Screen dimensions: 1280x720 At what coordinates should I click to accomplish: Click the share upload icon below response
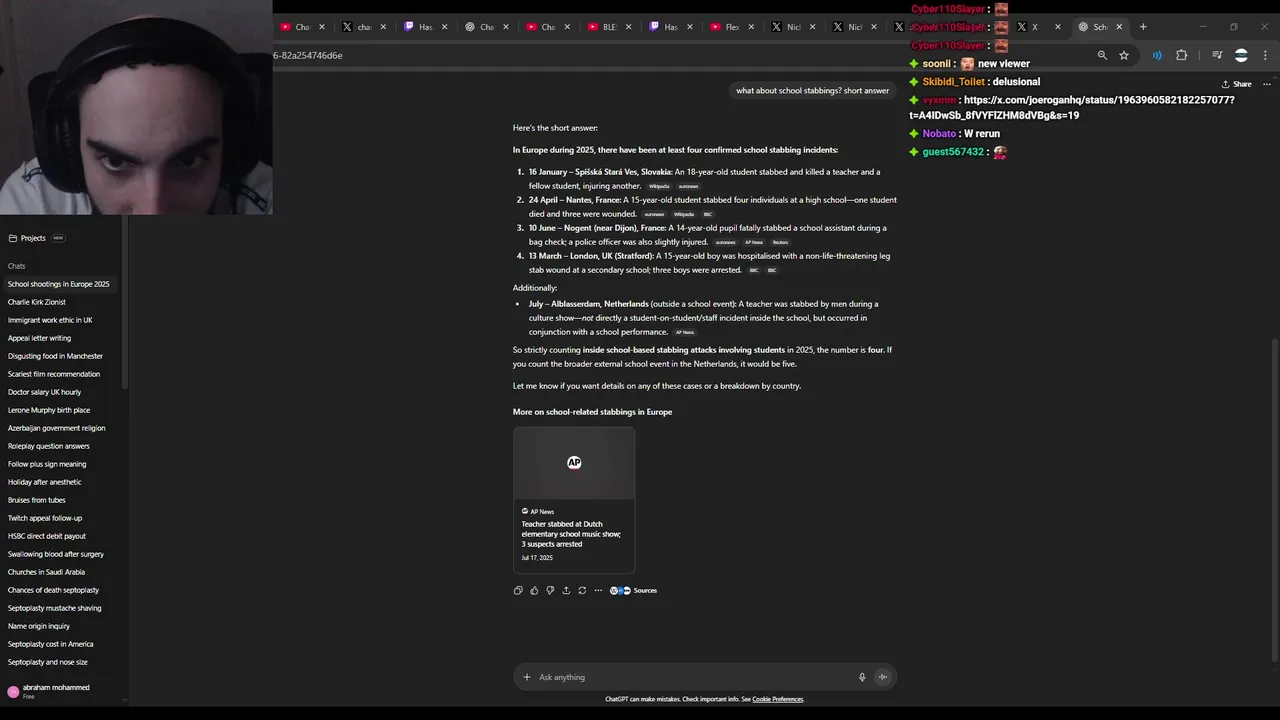pyautogui.click(x=566, y=590)
